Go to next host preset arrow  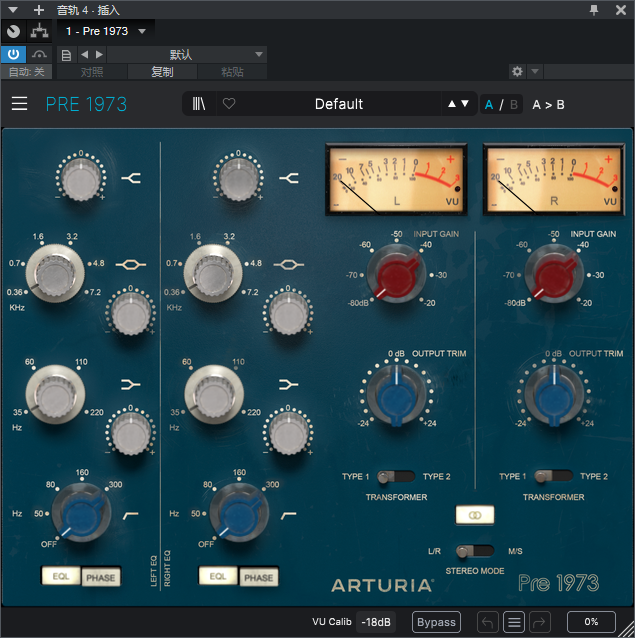99,54
